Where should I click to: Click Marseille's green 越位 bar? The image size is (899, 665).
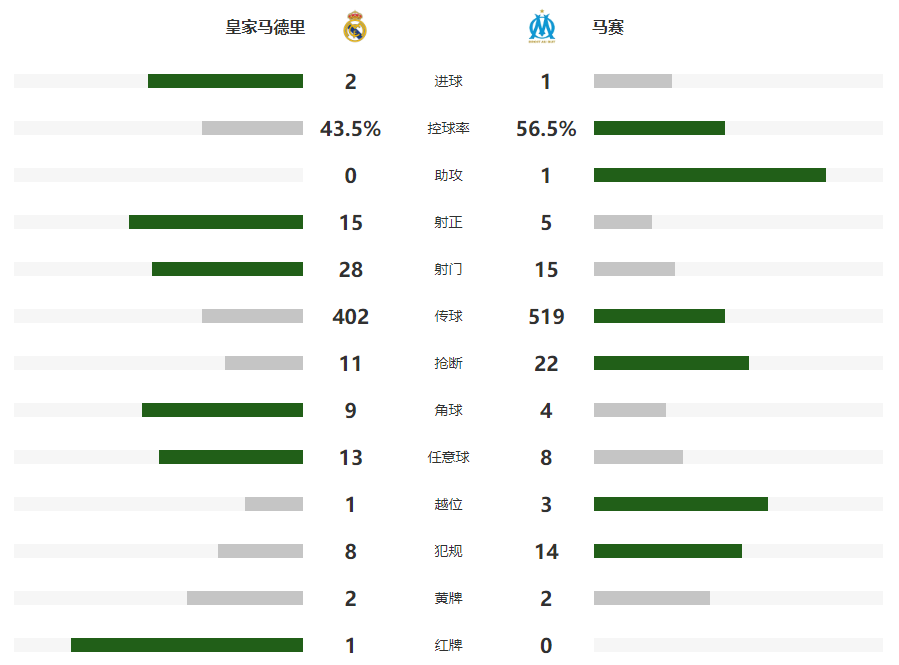click(681, 504)
